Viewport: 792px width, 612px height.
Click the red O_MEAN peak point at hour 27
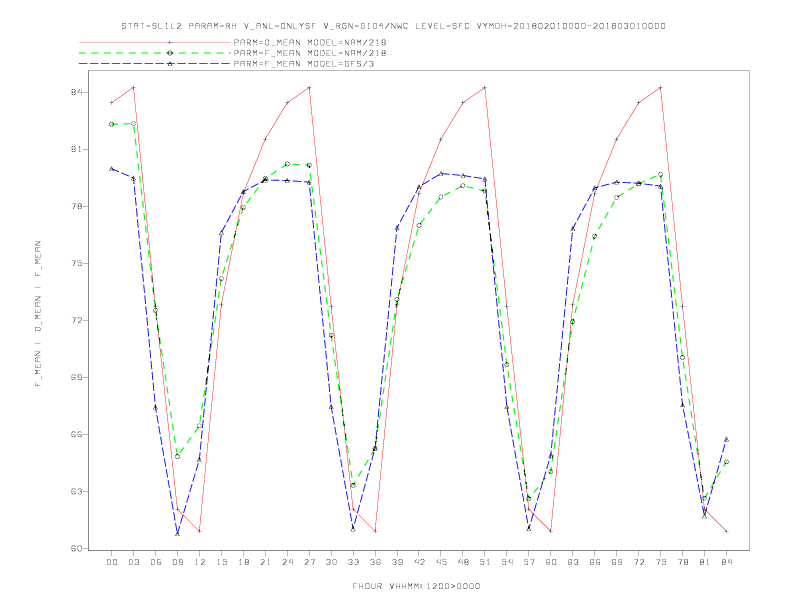click(309, 88)
